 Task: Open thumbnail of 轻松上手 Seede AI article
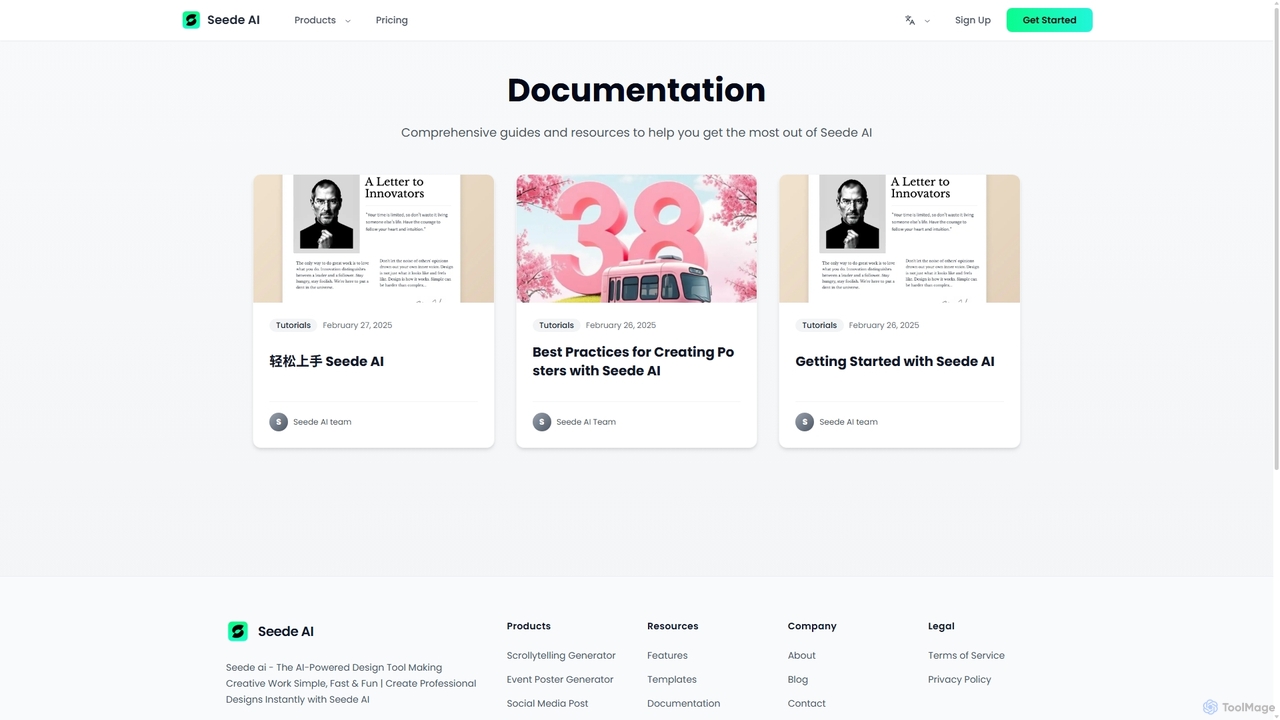(373, 239)
